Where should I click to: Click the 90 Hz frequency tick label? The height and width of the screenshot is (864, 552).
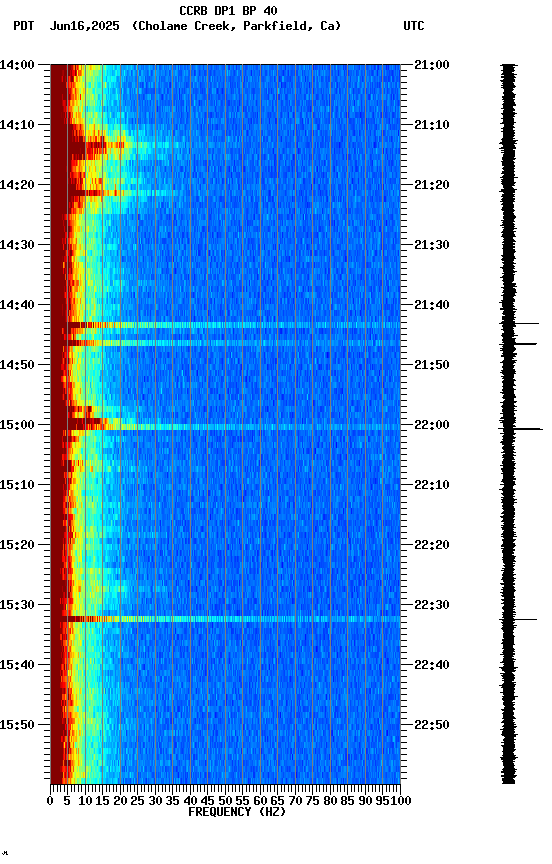click(365, 801)
